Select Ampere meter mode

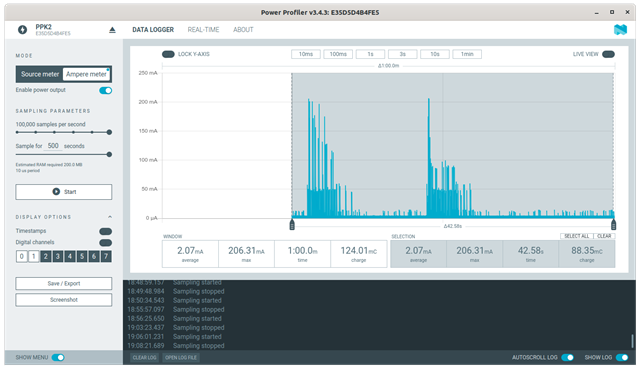(x=86, y=74)
